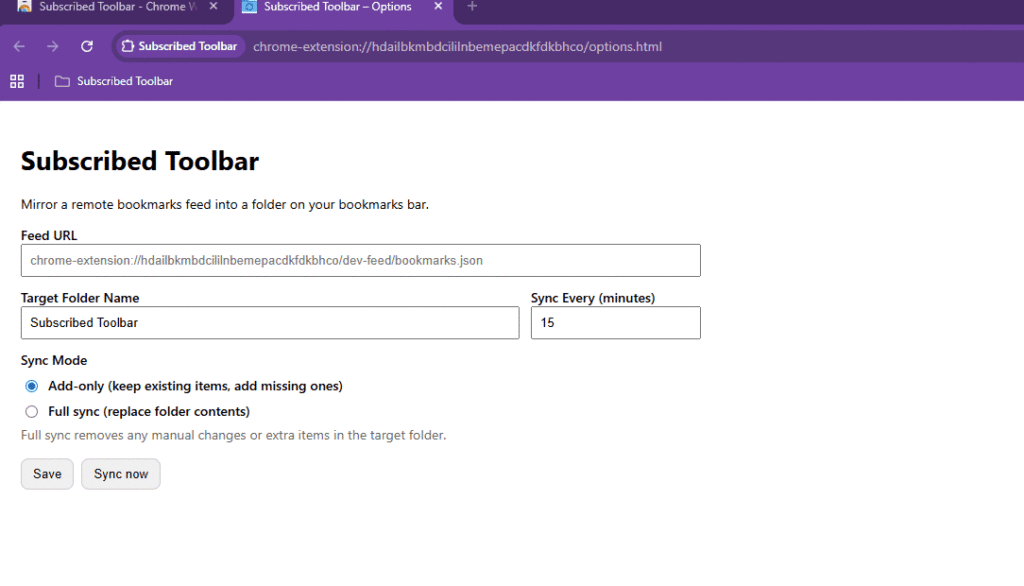
Task: Click the Target Folder Name field
Action: point(269,323)
